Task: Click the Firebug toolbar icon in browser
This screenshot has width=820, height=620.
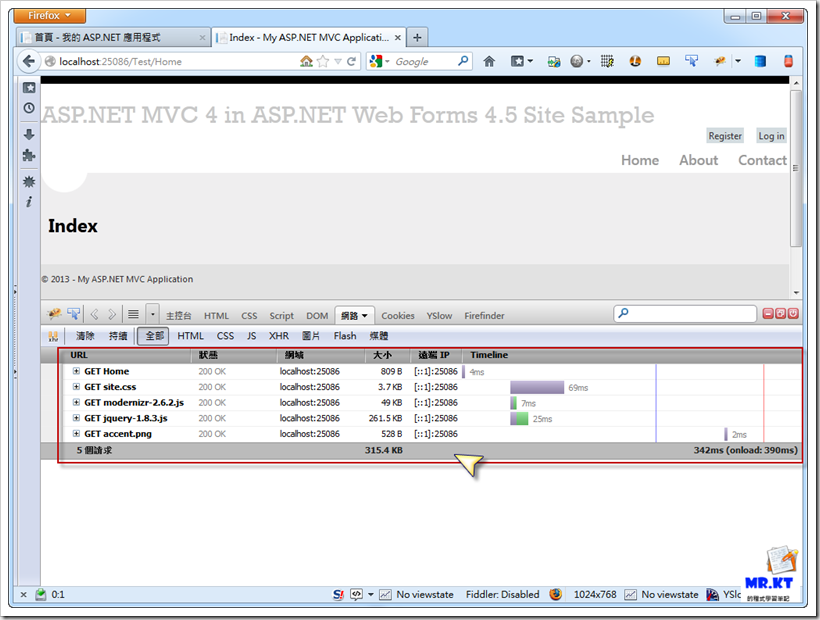Action: click(720, 62)
